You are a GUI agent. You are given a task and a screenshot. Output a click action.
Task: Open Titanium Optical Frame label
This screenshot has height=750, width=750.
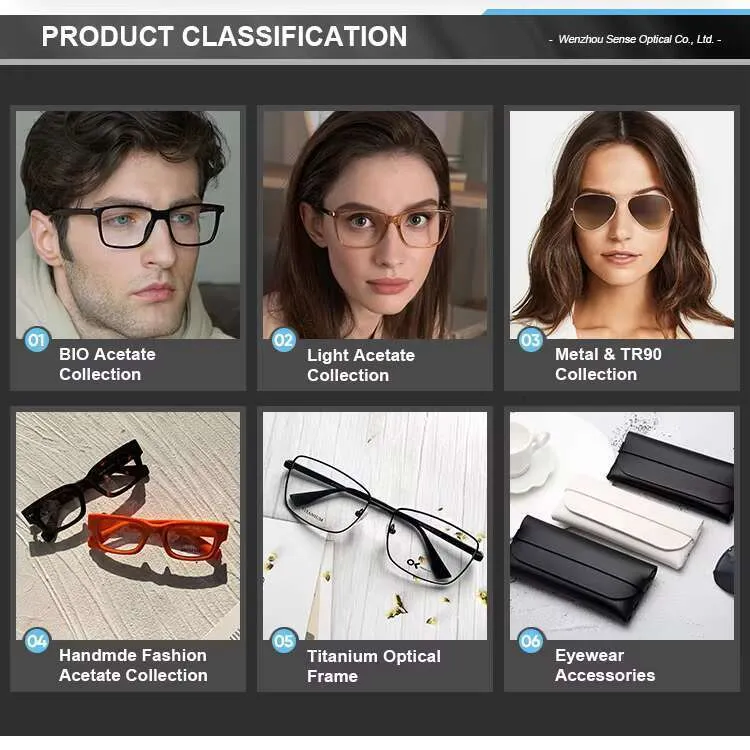374,666
